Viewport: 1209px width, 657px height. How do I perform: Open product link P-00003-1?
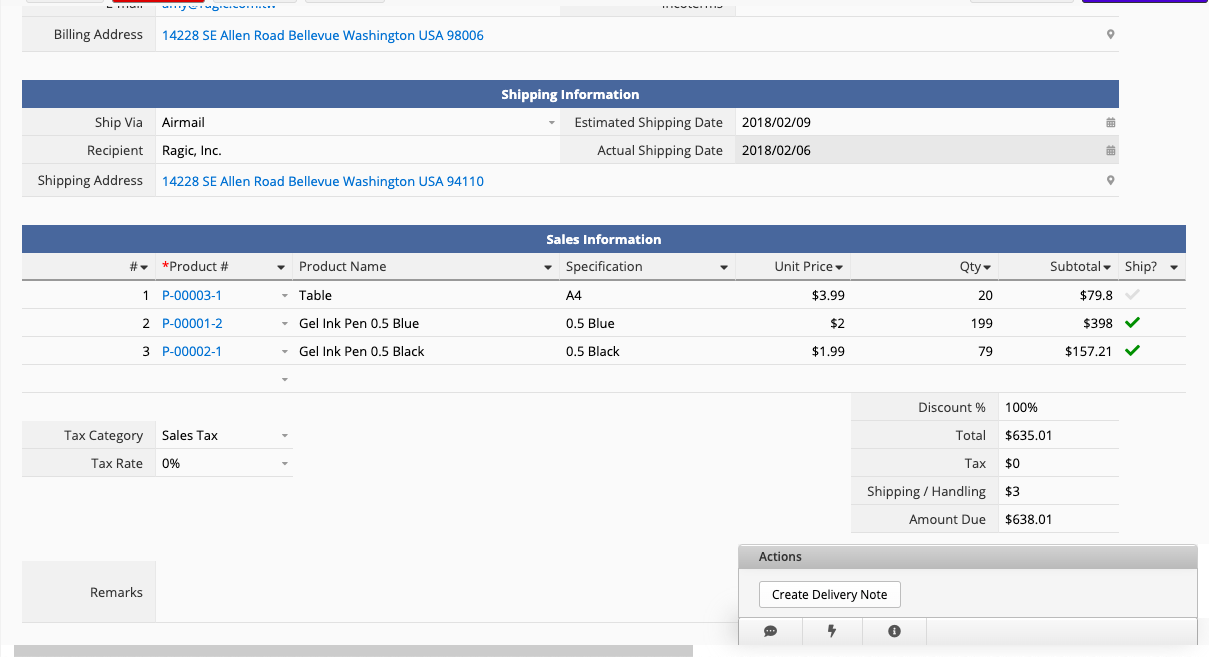tap(192, 295)
